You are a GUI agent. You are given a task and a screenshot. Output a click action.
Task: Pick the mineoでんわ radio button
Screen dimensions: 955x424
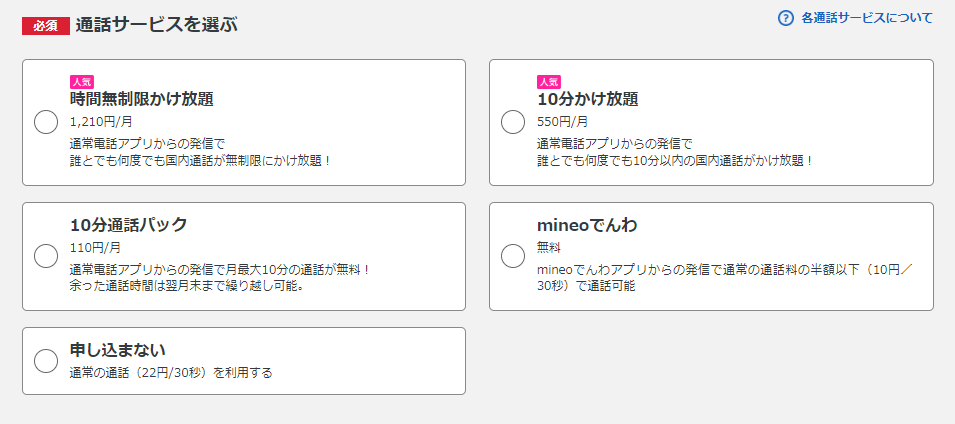(x=513, y=256)
